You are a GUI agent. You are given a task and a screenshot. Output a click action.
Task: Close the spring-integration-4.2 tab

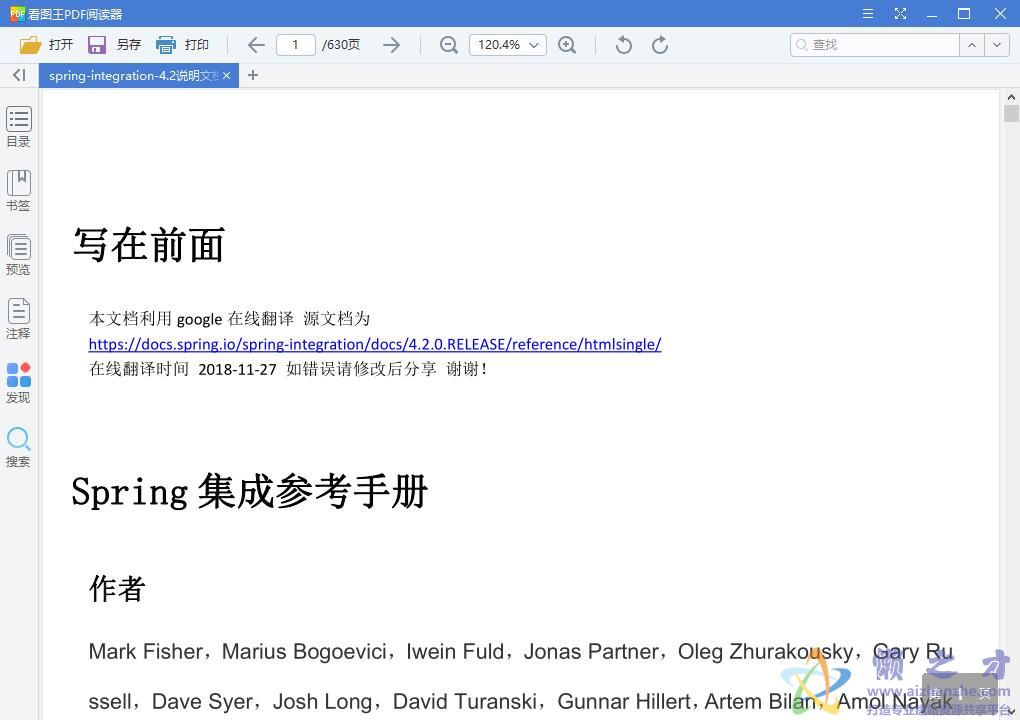pyautogui.click(x=226, y=75)
